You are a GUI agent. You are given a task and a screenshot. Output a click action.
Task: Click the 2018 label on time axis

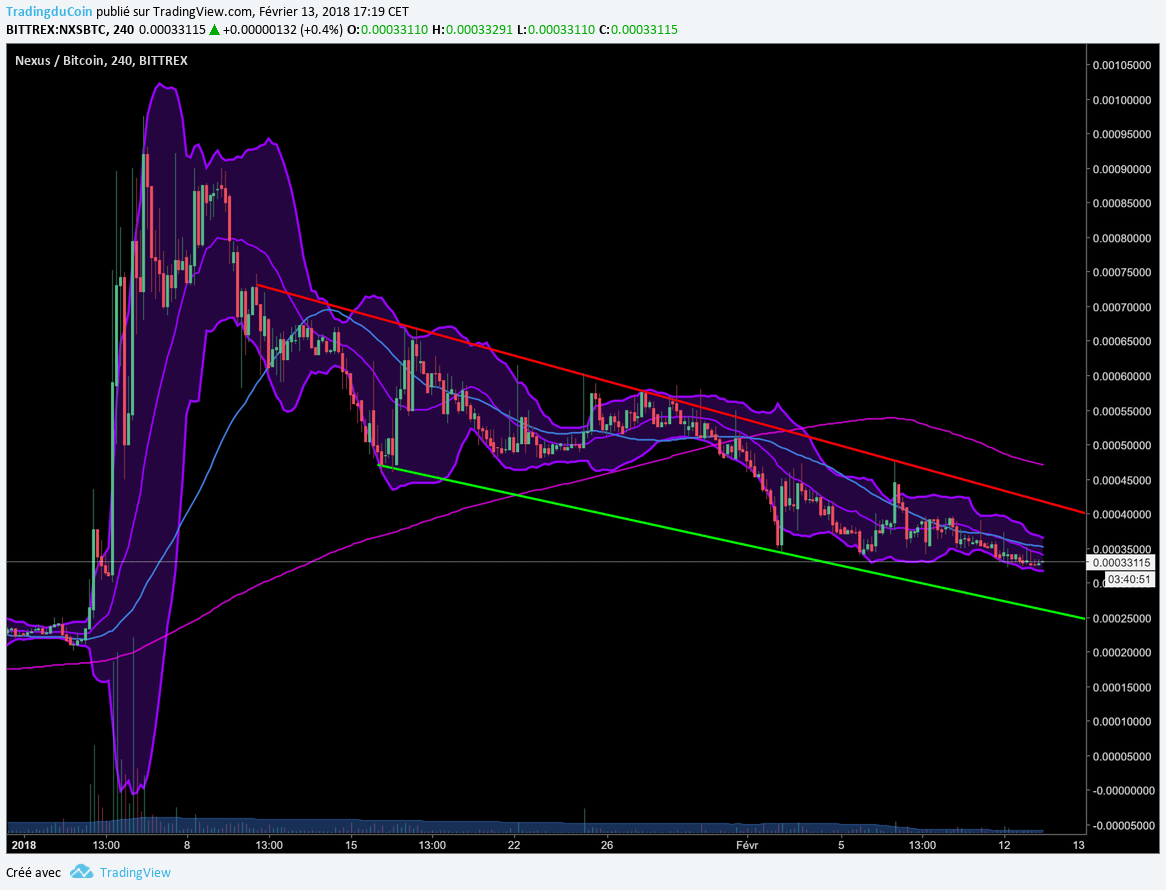point(22,845)
